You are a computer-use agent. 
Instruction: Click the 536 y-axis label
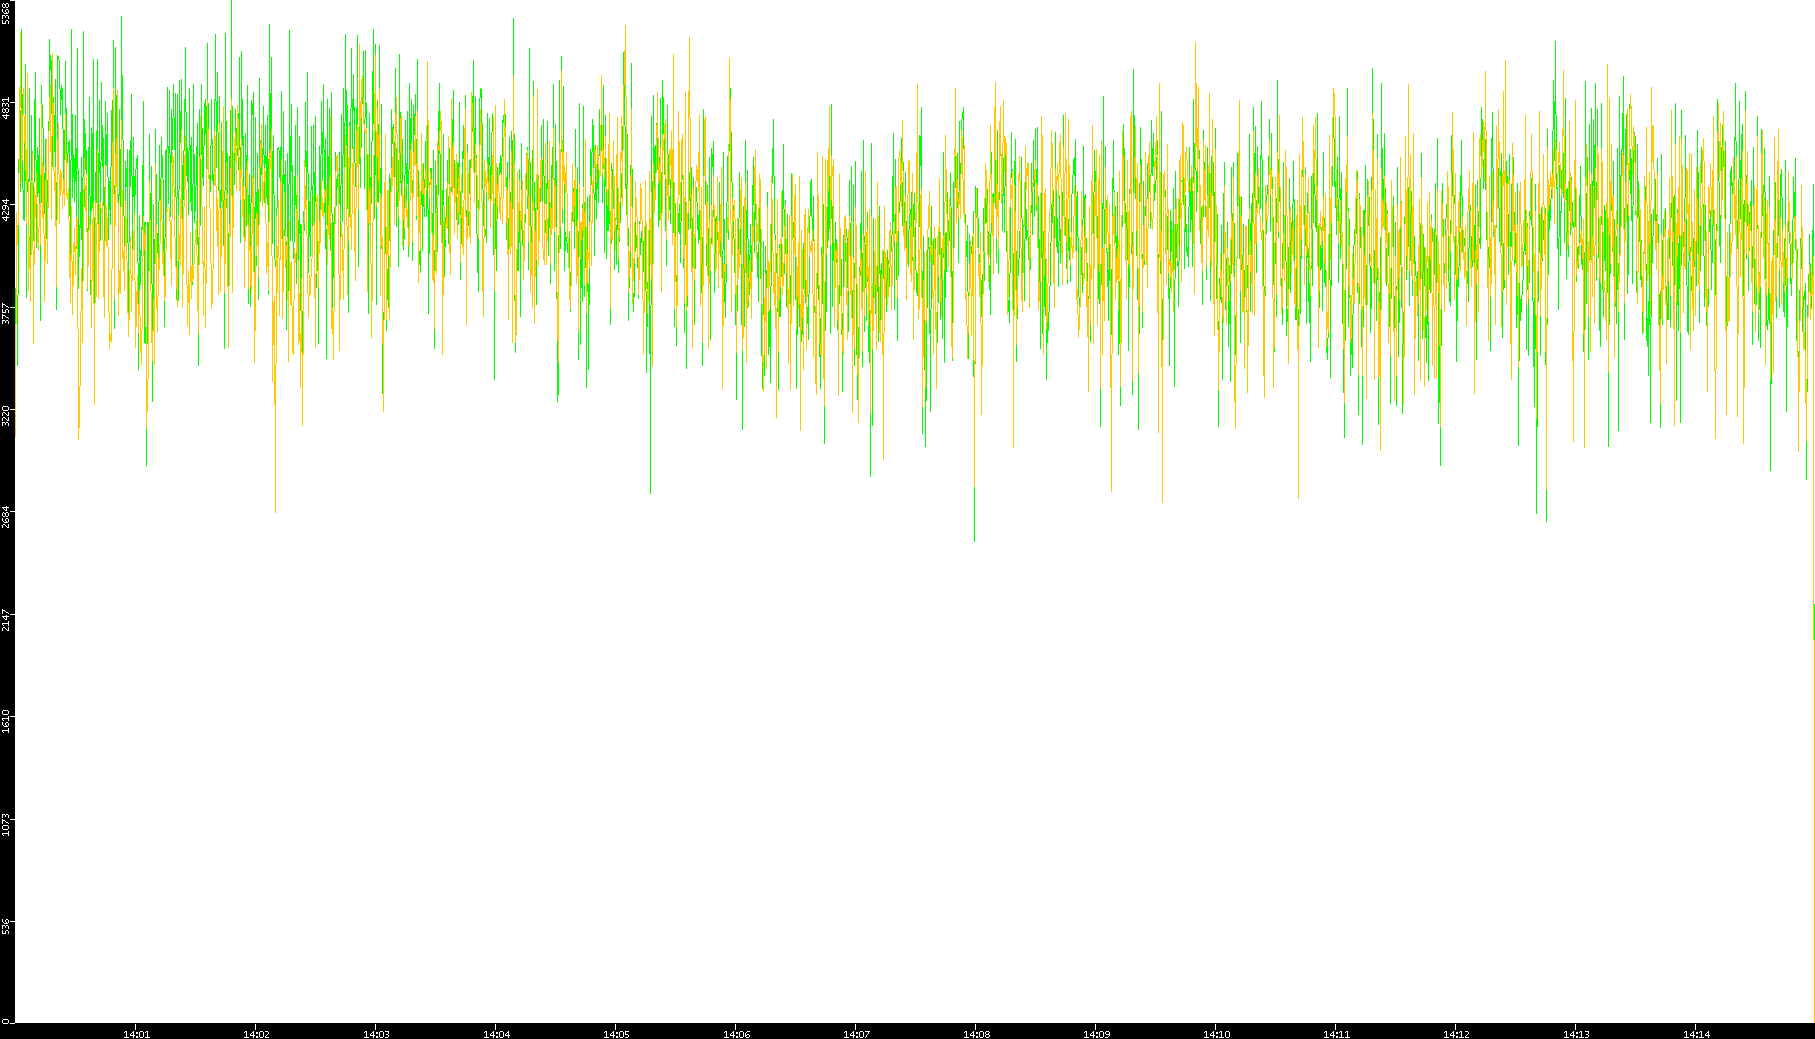pyautogui.click(x=7, y=926)
